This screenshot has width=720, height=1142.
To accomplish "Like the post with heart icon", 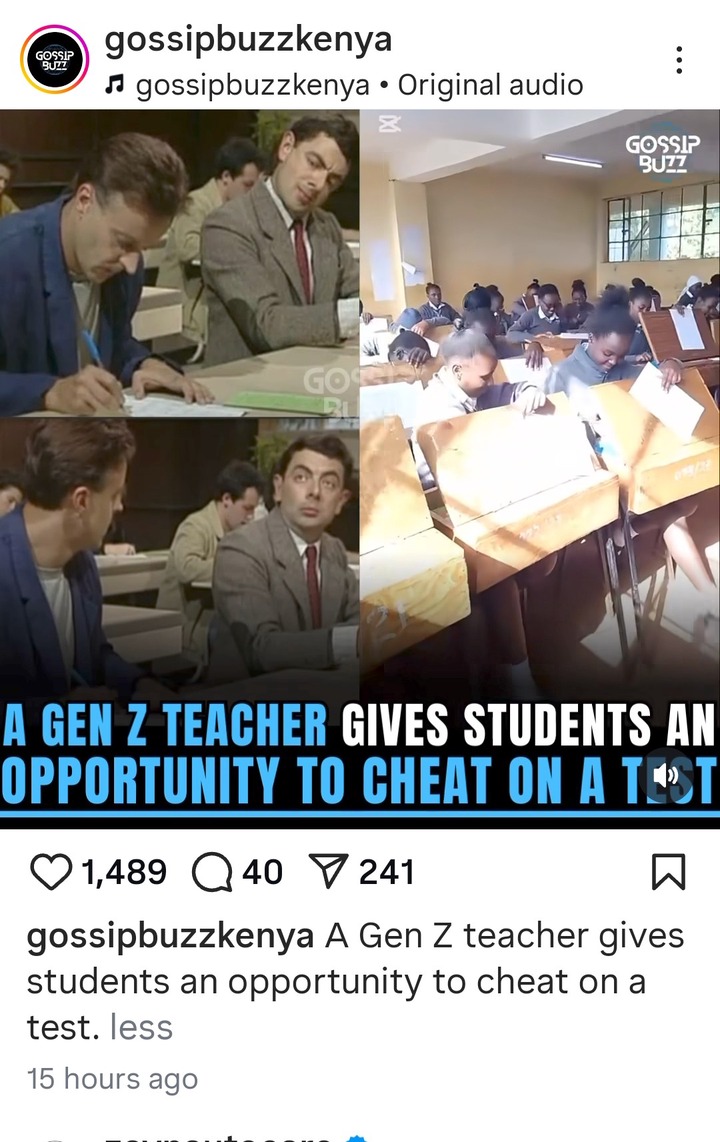I will tap(51, 871).
